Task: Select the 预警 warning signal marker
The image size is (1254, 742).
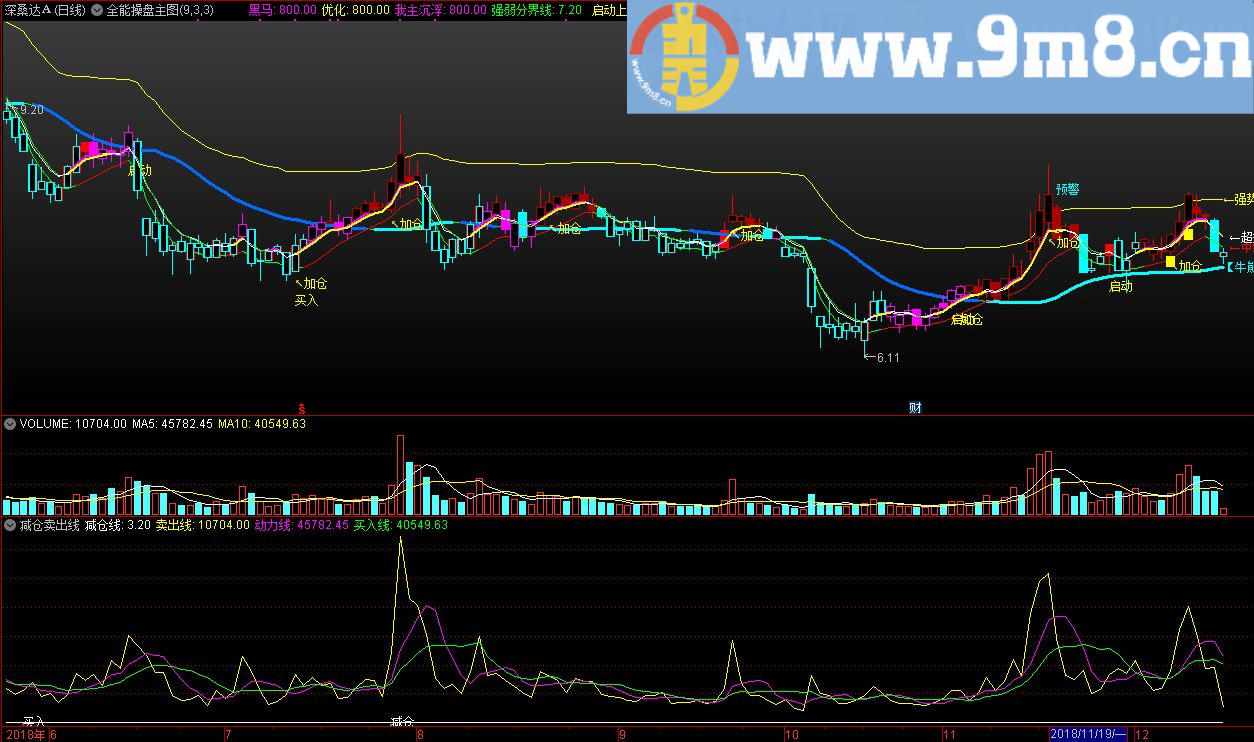Action: pyautogui.click(x=1067, y=189)
